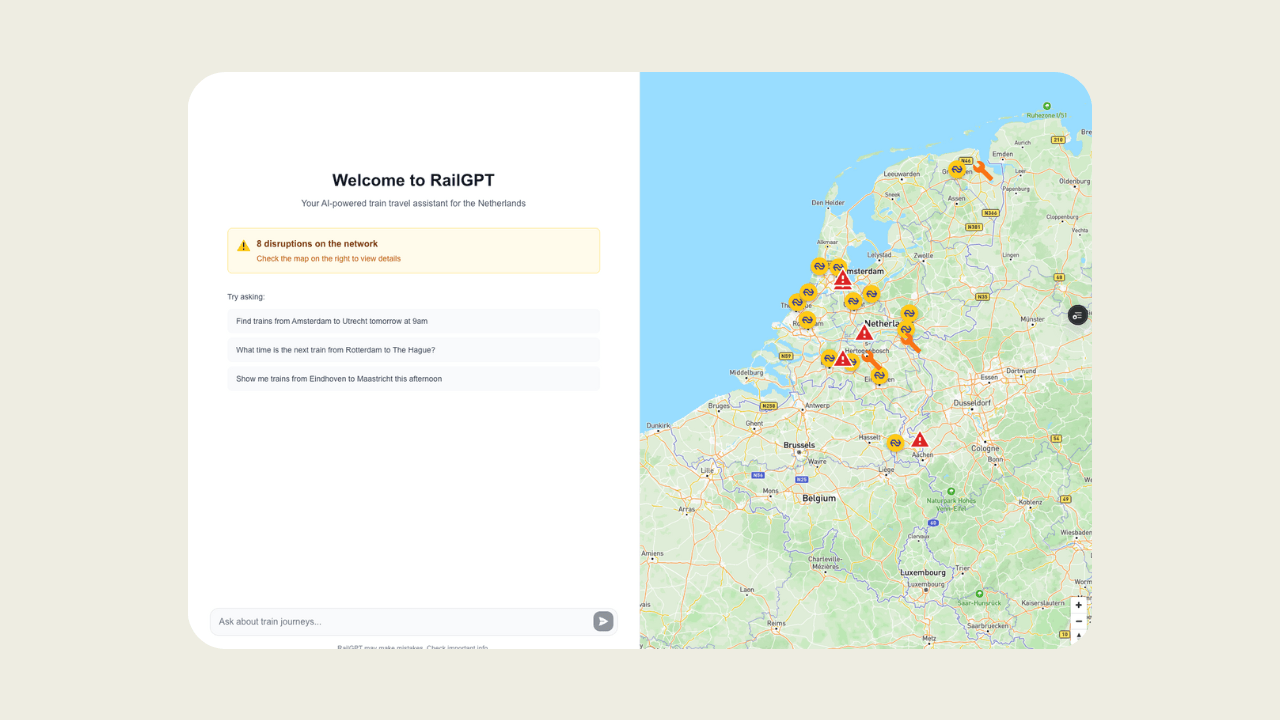Image resolution: width=1280 pixels, height=720 pixels.
Task: Click the red warning triangle near Aachen
Action: (919, 440)
